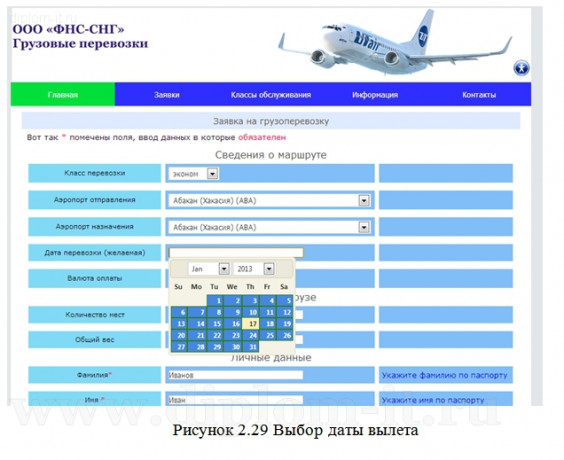This screenshot has width=564, height=460.
Task: Select day 13 in the calendar
Action: tap(180, 324)
